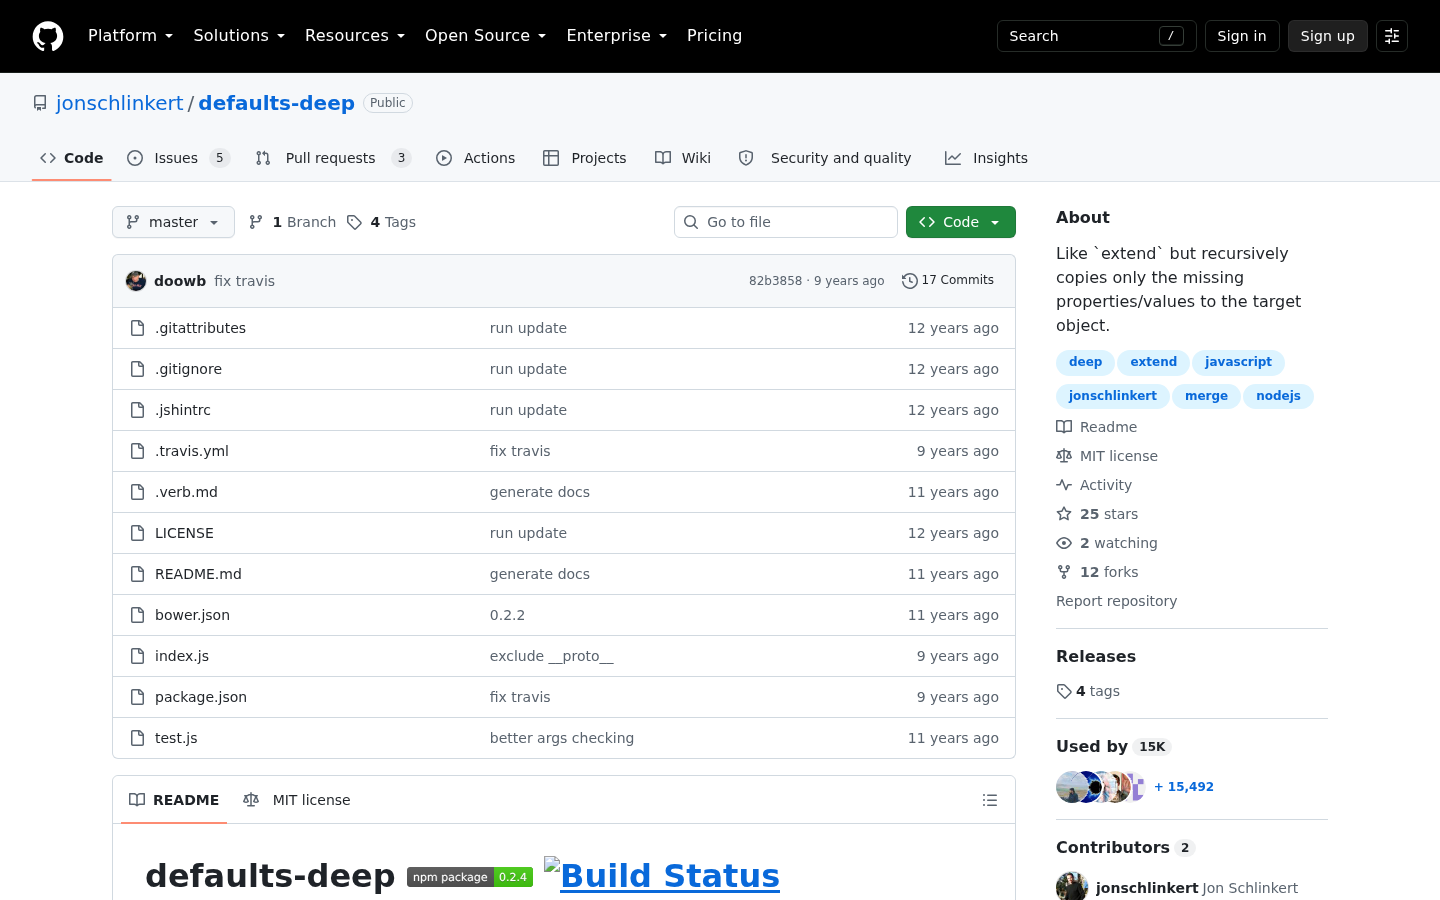The width and height of the screenshot is (1440, 900).
Task: Open the 4 Tags link
Action: 381,222
